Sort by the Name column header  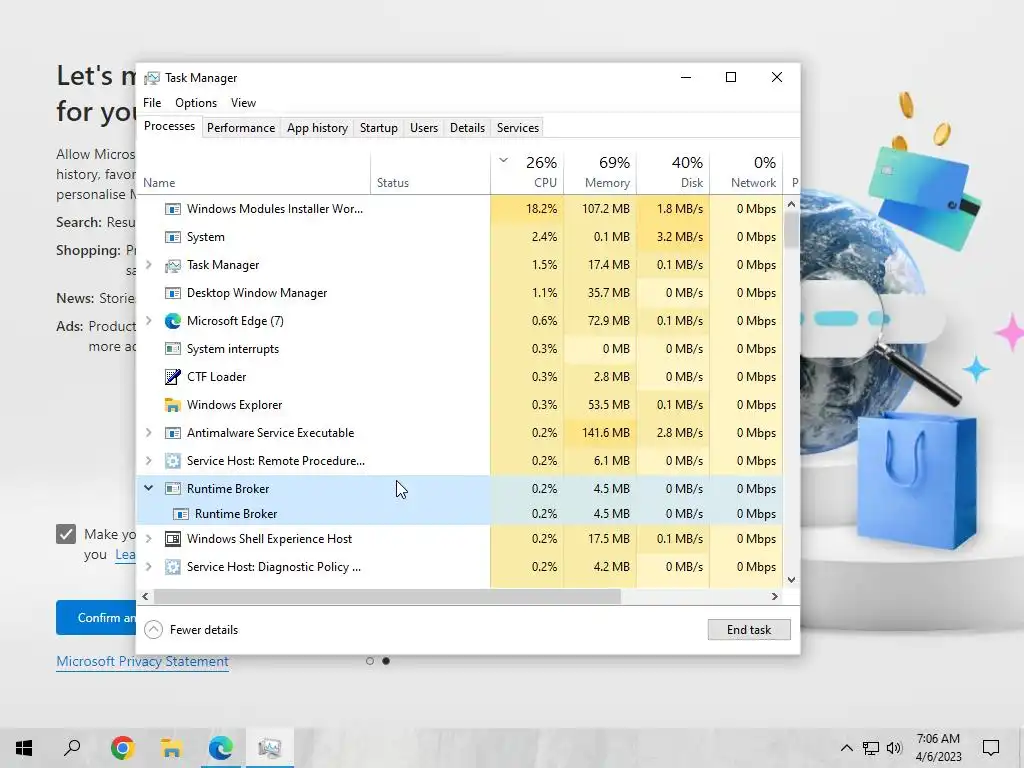click(x=255, y=173)
